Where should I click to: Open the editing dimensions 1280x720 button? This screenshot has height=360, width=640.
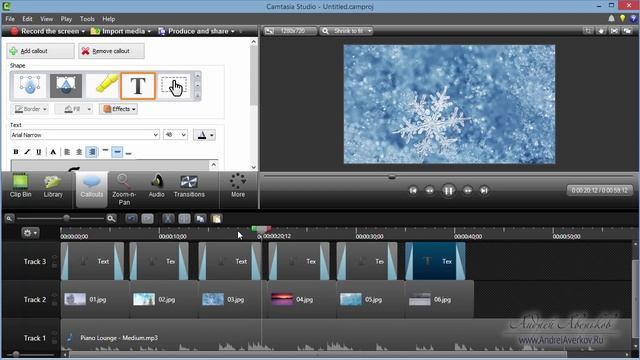290,31
